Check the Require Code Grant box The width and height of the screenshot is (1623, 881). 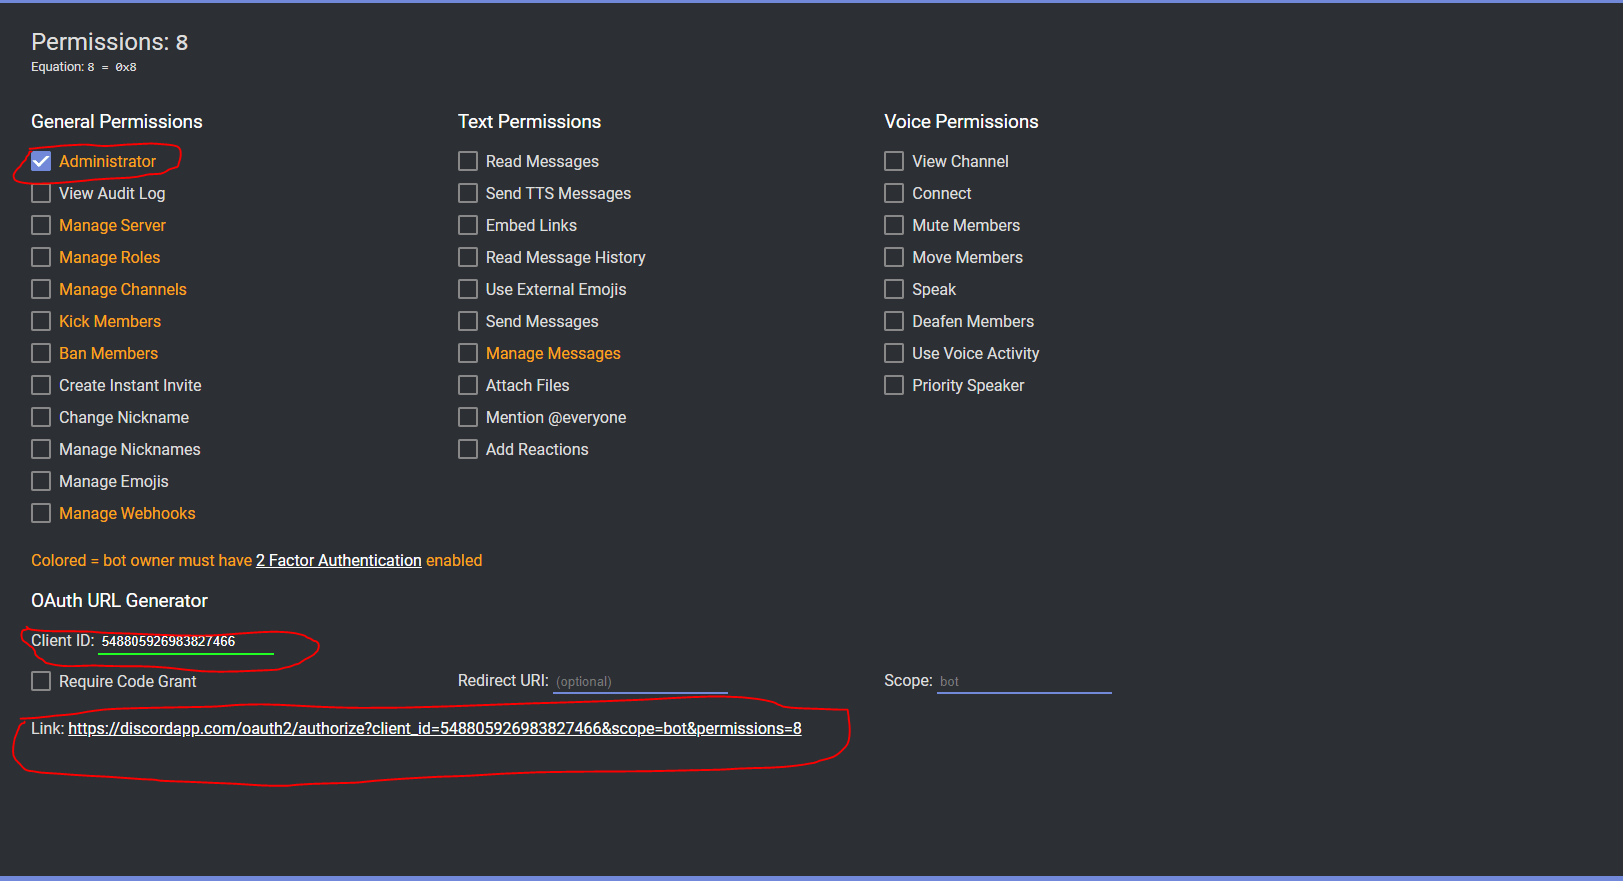pyautogui.click(x=41, y=681)
